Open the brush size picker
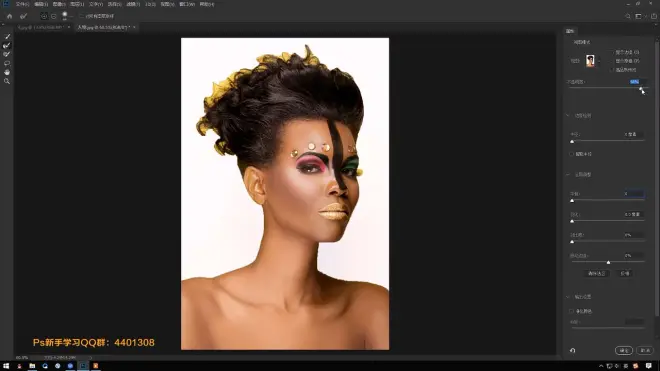This screenshot has width=660, height=371. tap(65, 16)
